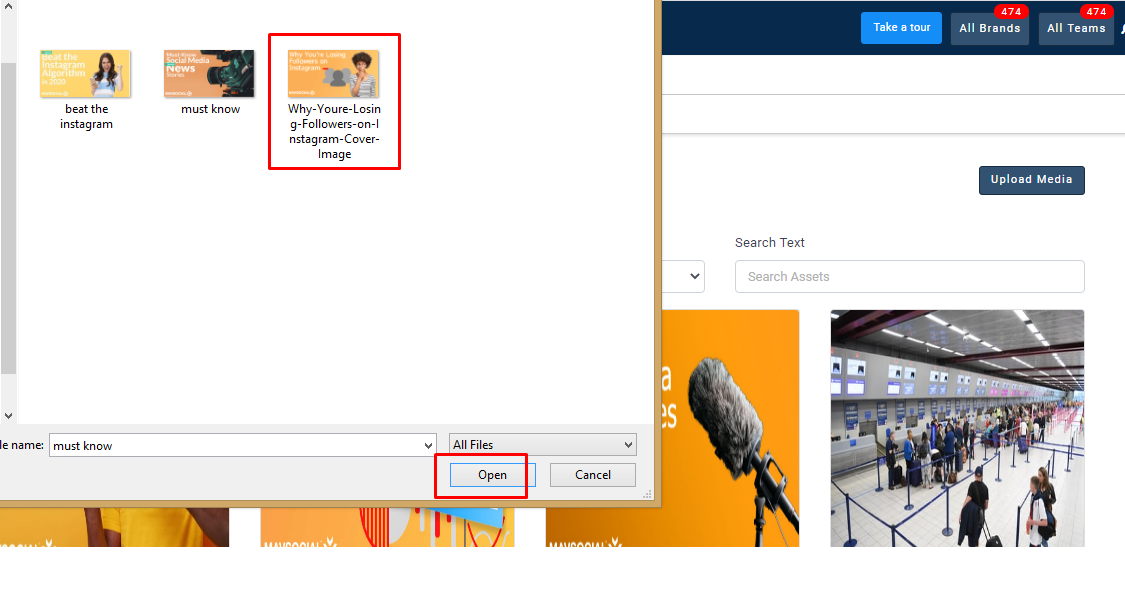This screenshot has height=605, width=1125.
Task: Open the 'All Files' file type dropdown
Action: [x=542, y=445]
